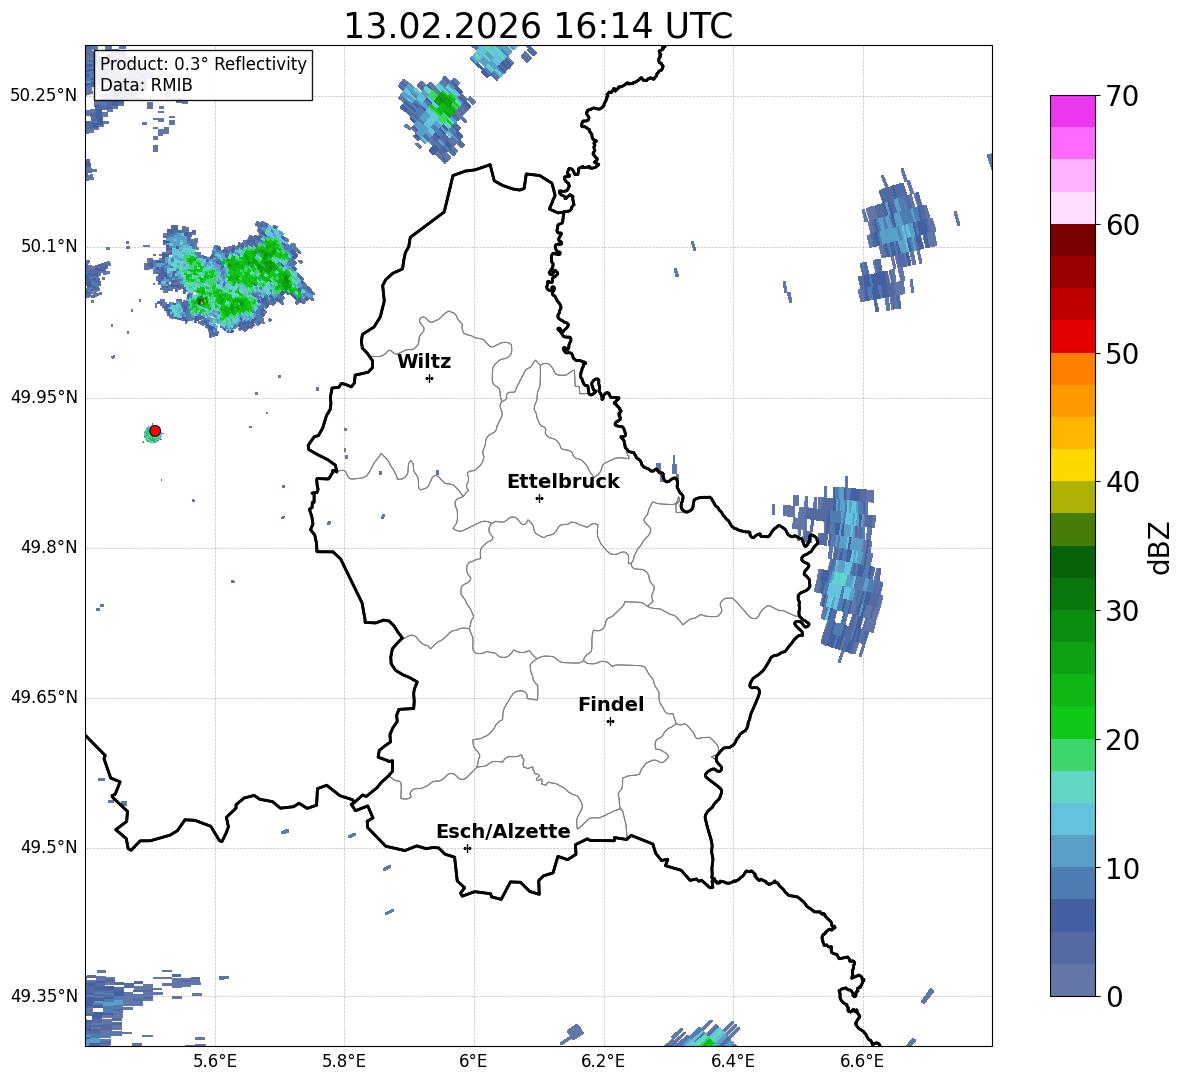
Task: Click the 49.95°N latitude tick label
Action: tap(44, 397)
